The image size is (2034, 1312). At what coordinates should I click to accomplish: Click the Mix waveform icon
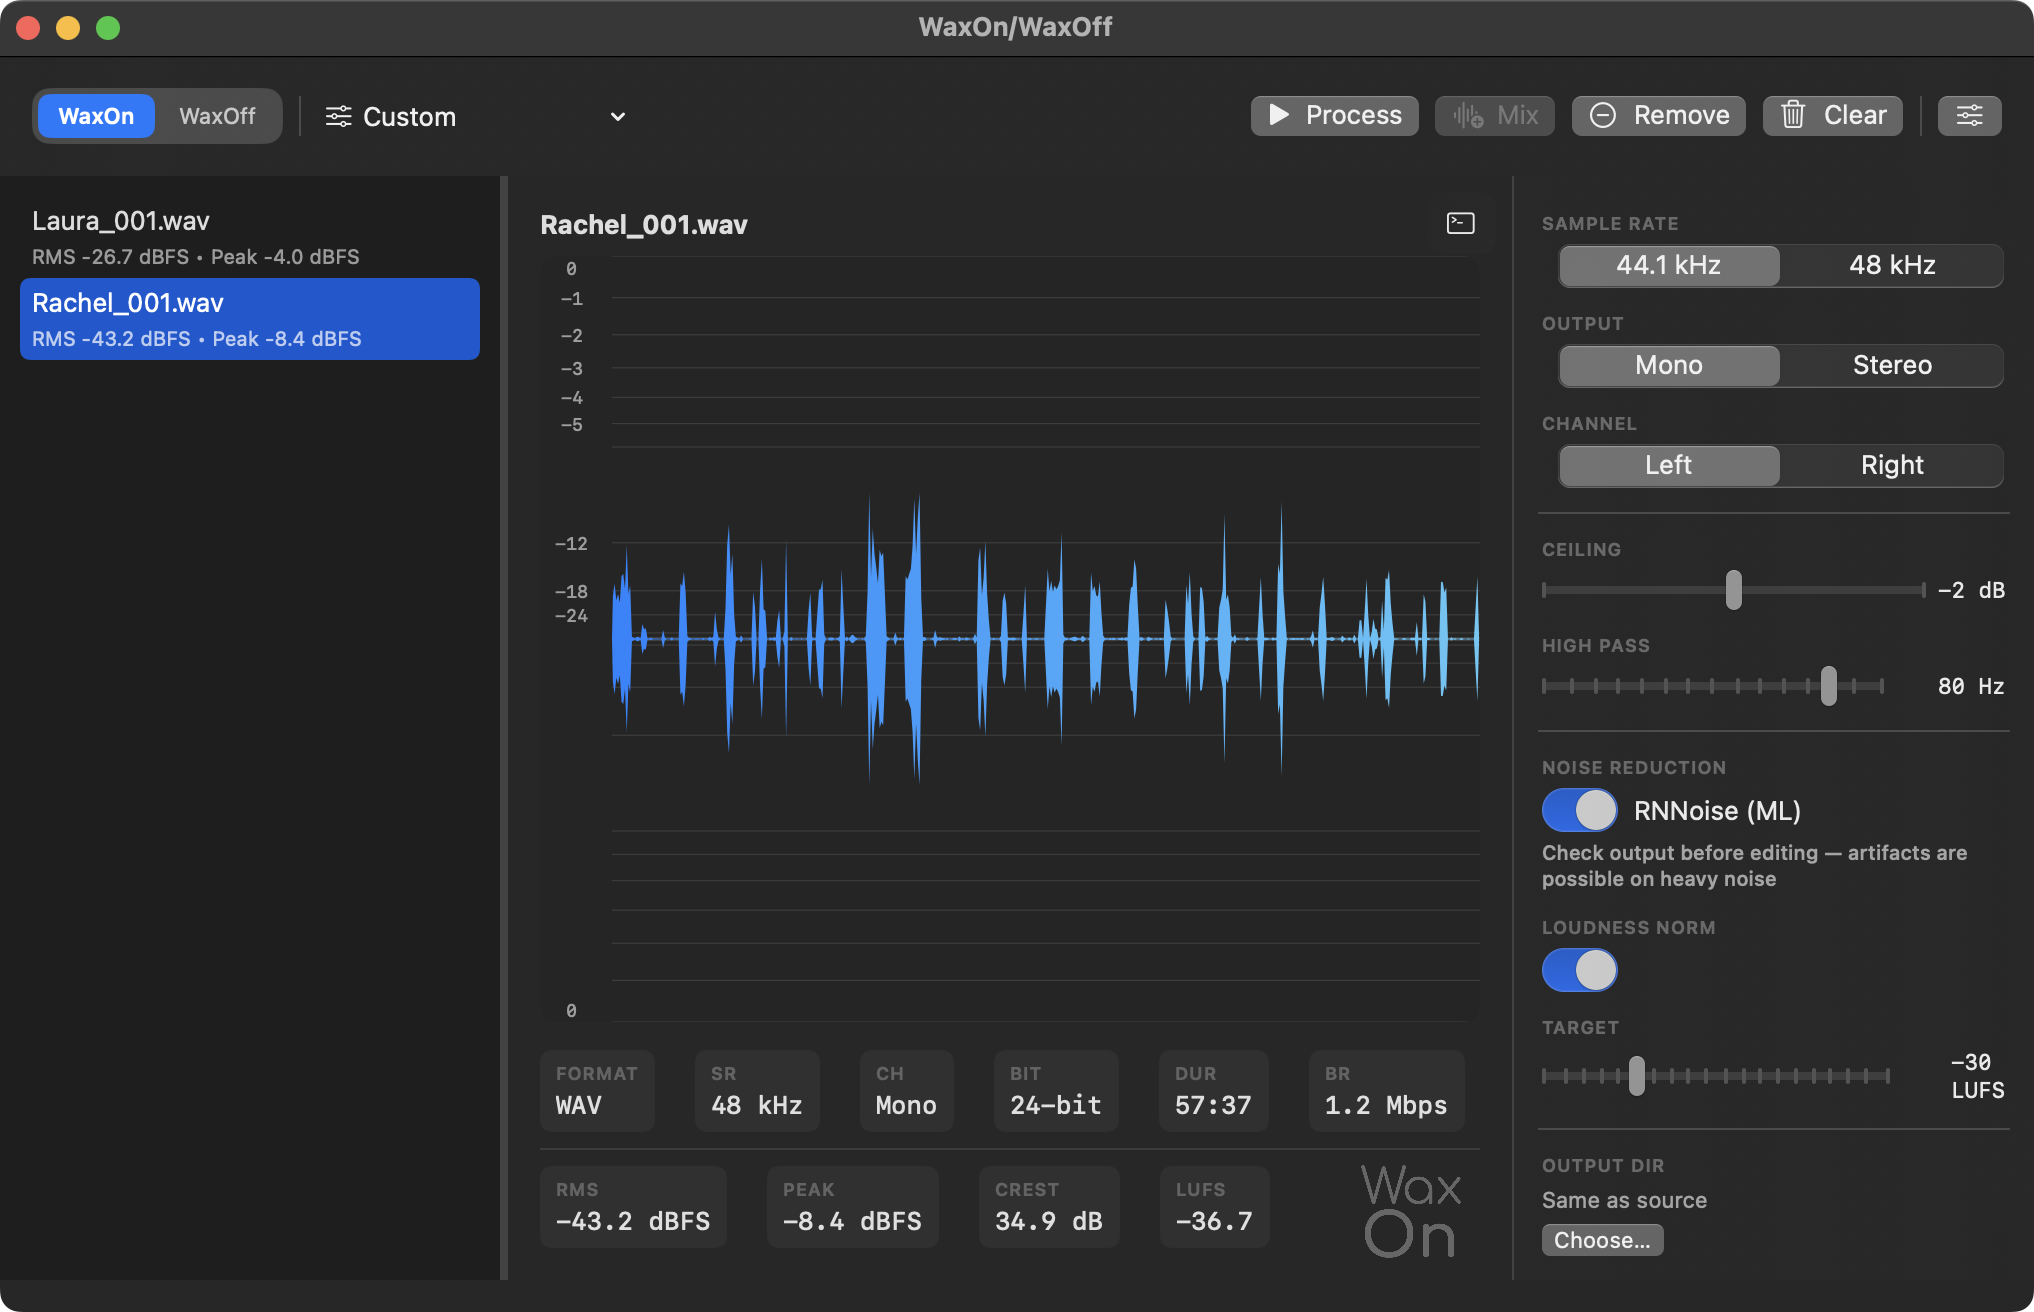pos(1467,115)
